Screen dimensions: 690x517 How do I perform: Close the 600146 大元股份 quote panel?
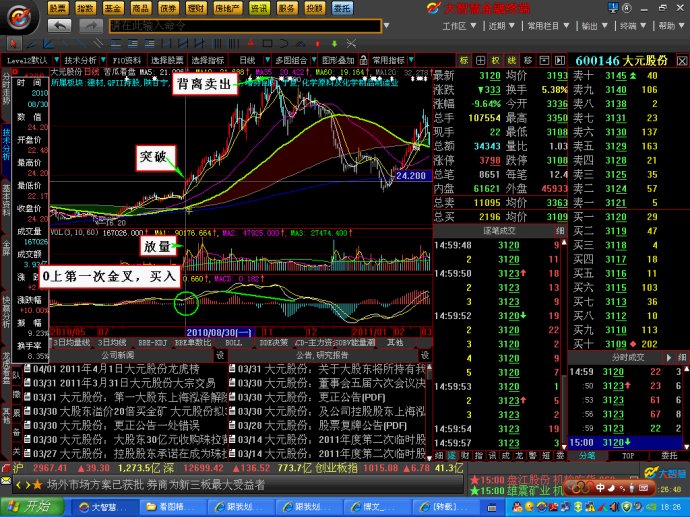coord(682,61)
